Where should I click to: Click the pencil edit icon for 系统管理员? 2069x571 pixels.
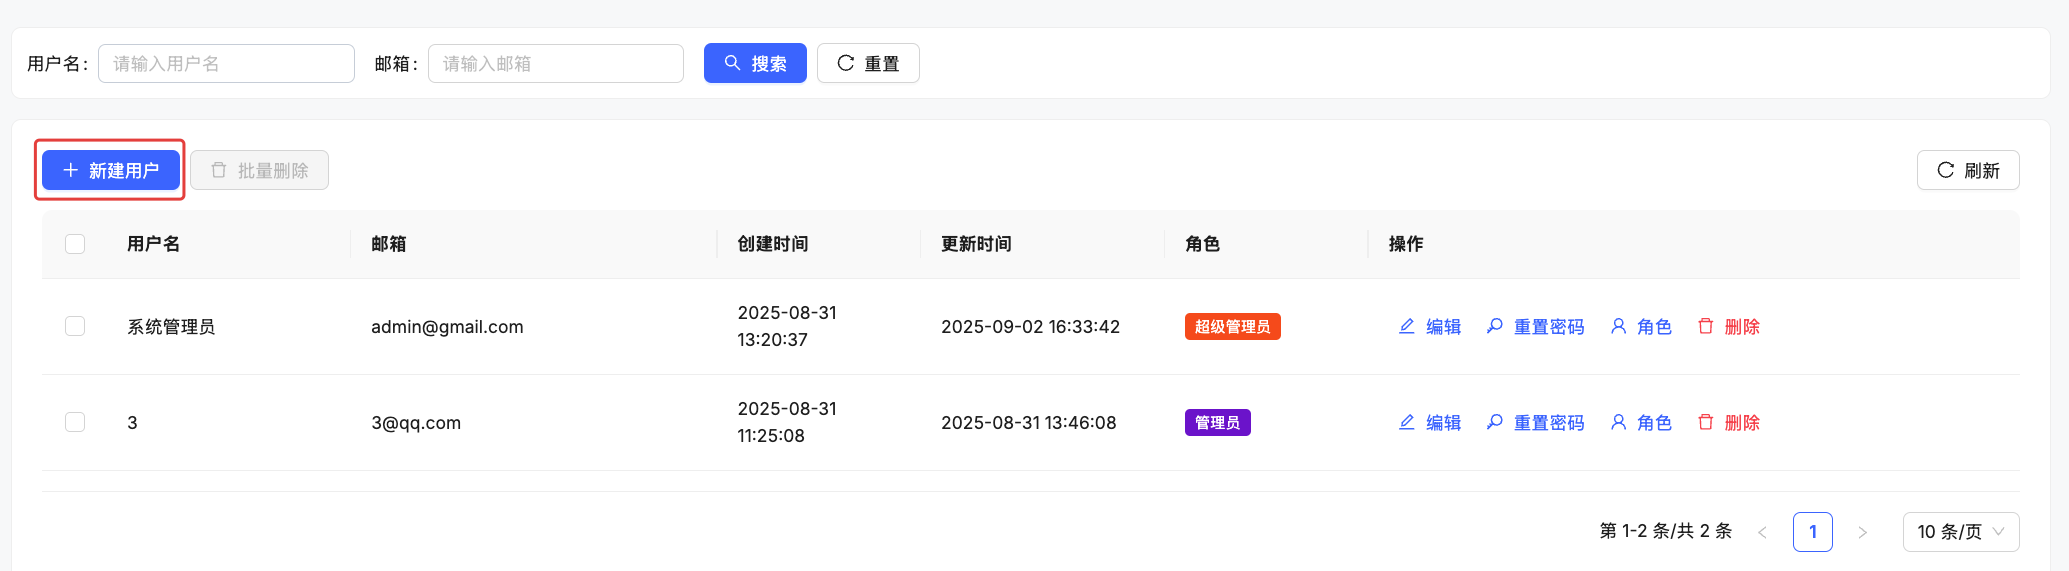[1406, 326]
